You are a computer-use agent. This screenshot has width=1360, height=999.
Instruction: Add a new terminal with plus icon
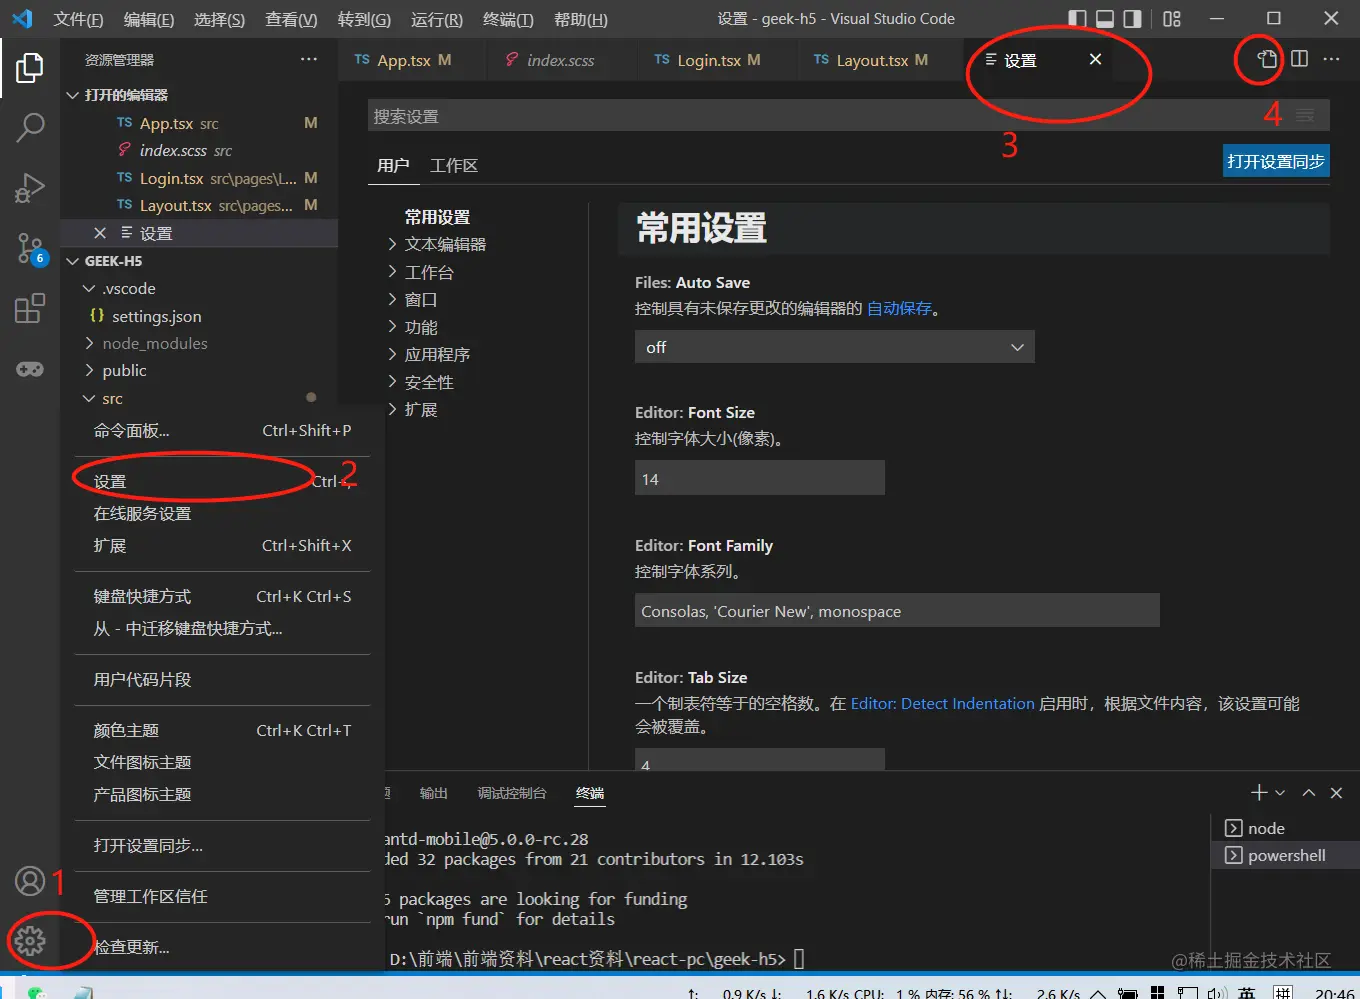point(1258,792)
